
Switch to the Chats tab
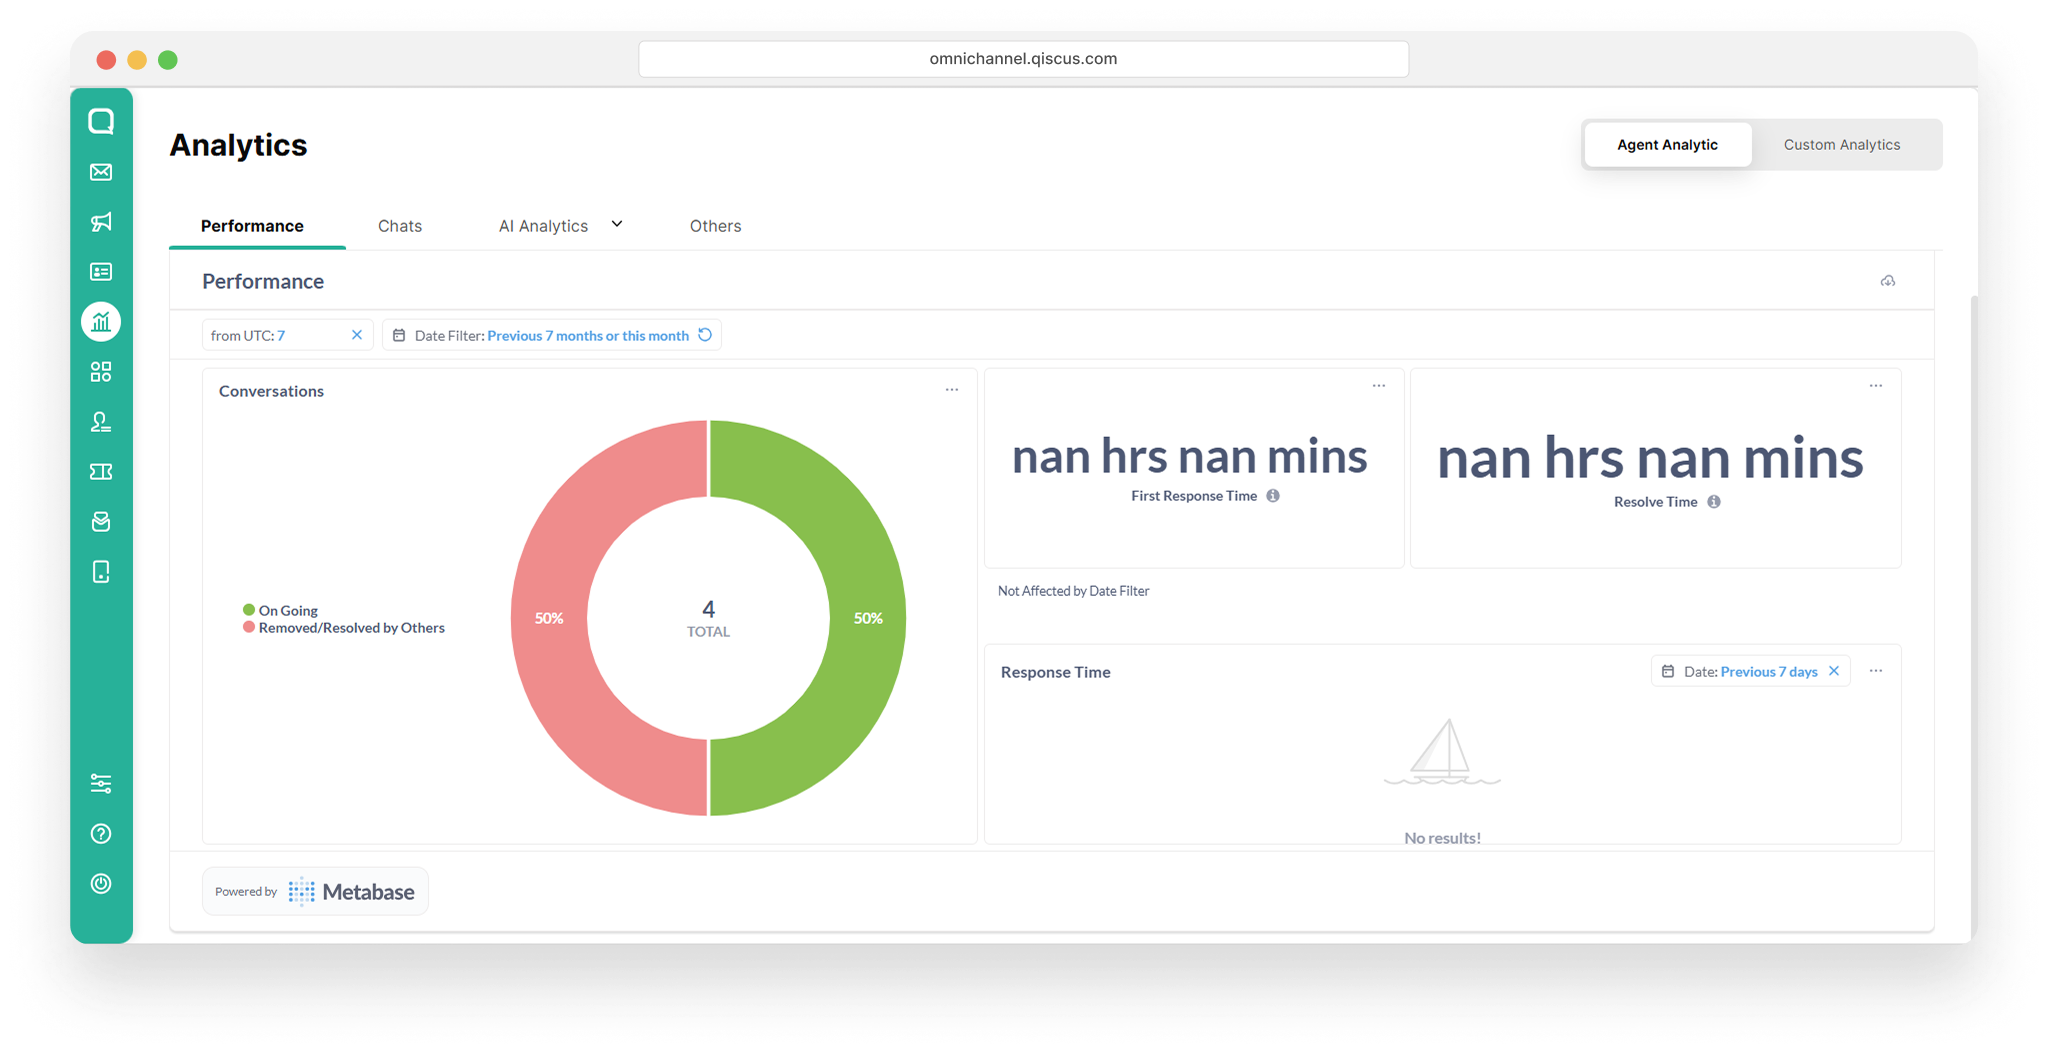coord(400,226)
